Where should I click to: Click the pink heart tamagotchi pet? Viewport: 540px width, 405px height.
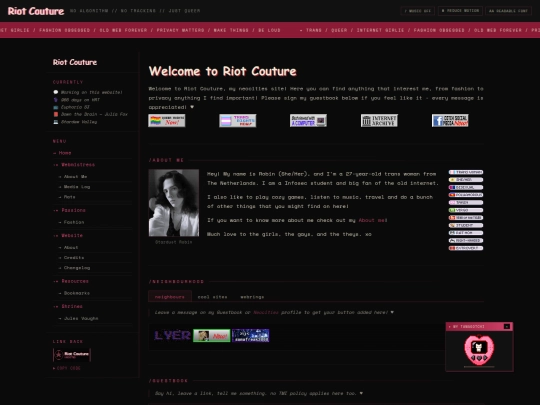click(x=479, y=350)
